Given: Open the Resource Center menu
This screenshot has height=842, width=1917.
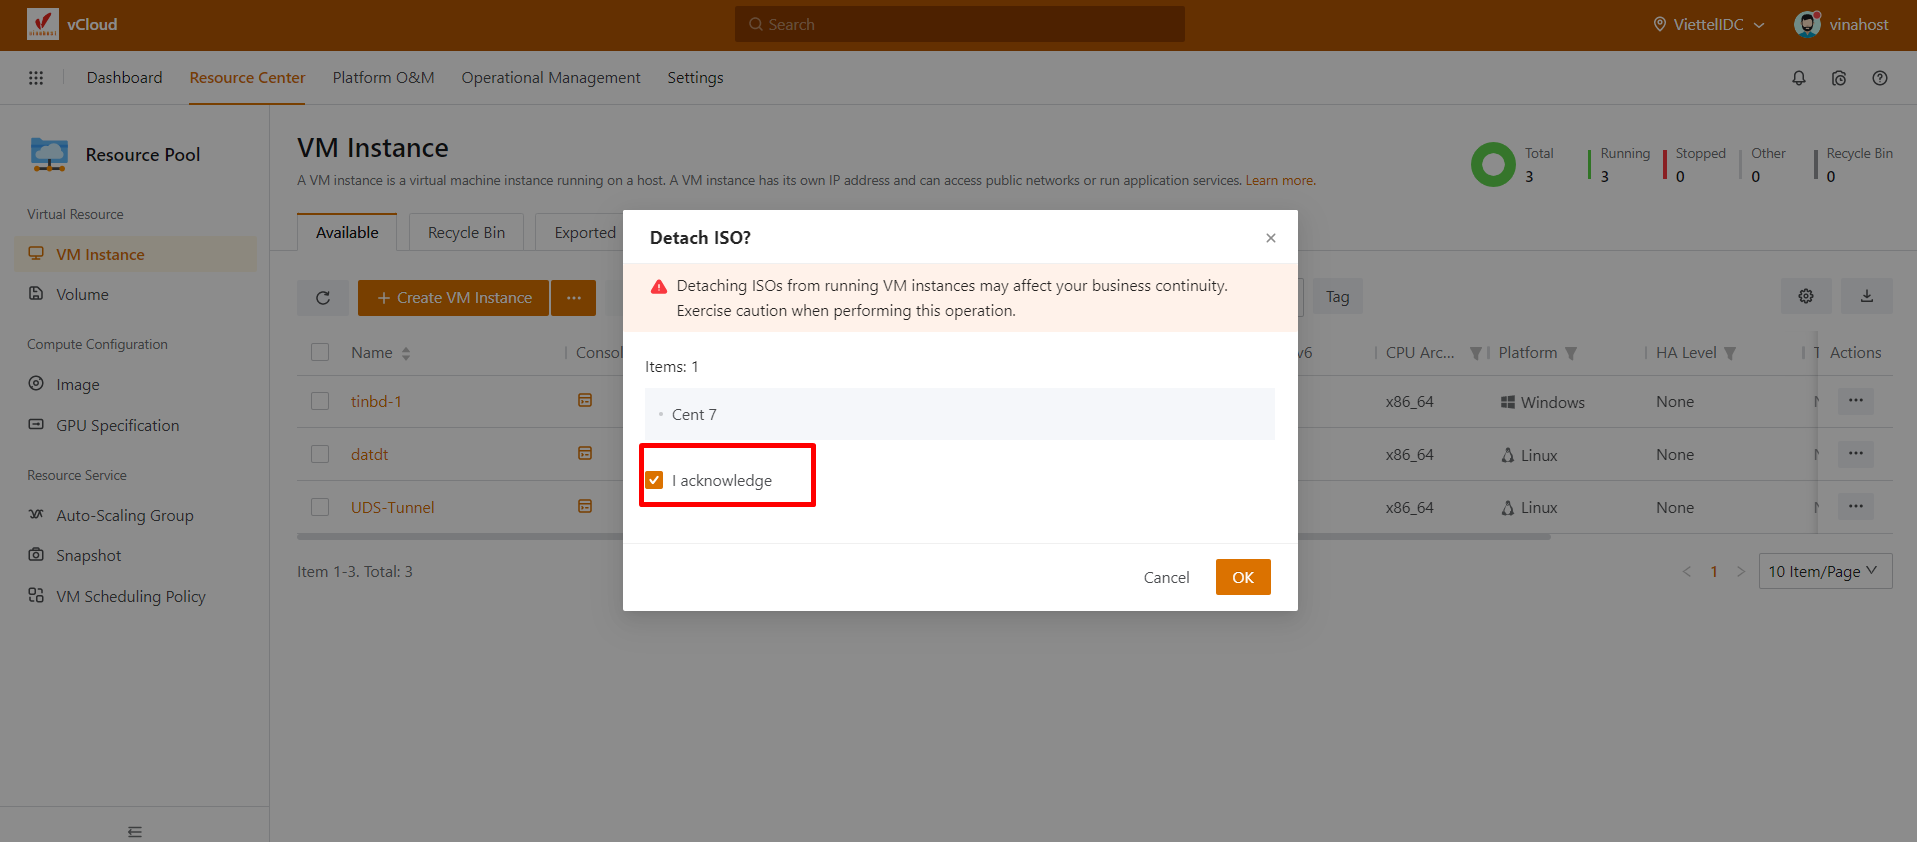Looking at the screenshot, I should pos(247,78).
